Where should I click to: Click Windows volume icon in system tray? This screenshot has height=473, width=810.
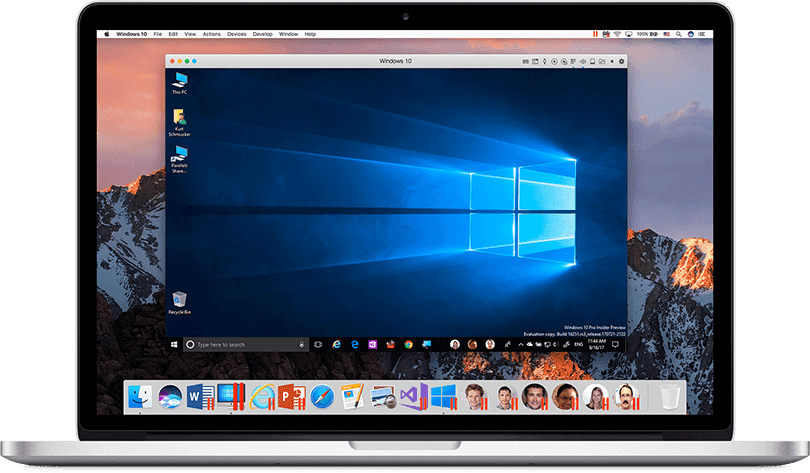pyautogui.click(x=556, y=344)
